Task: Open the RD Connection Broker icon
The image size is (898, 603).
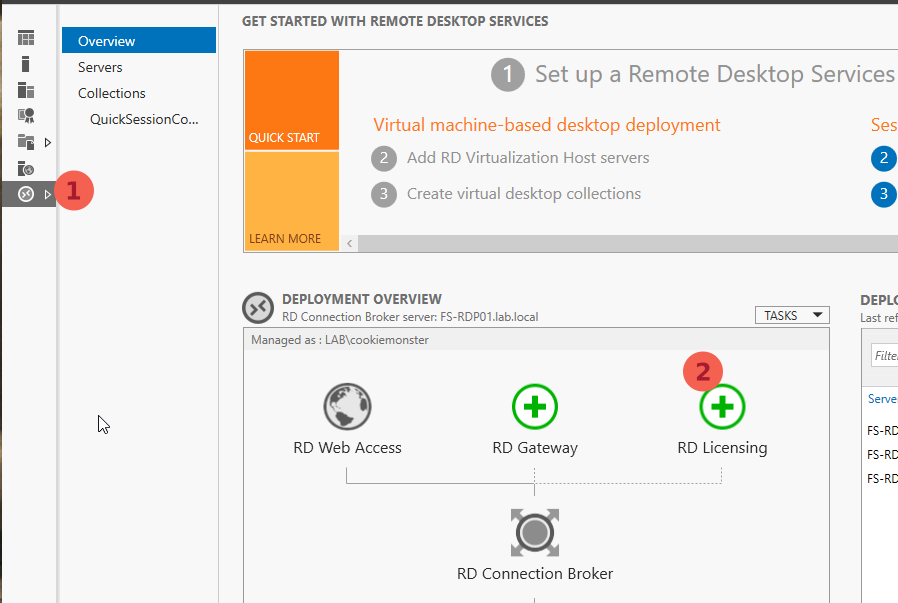Action: [x=535, y=533]
